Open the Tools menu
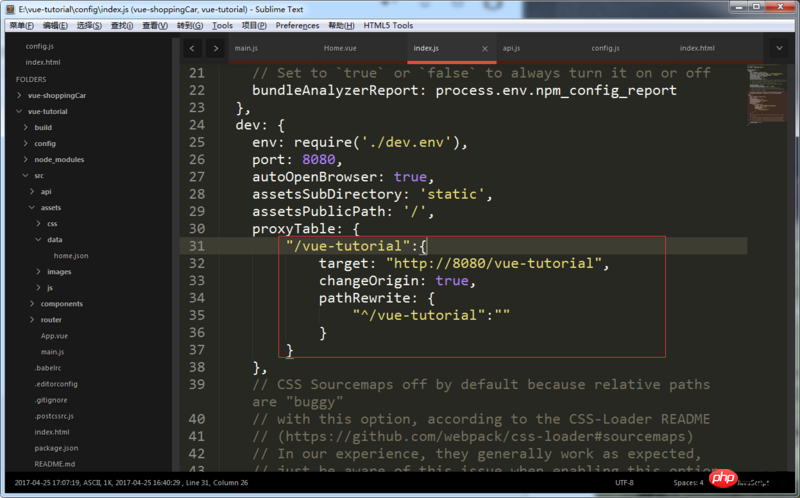 [x=222, y=26]
